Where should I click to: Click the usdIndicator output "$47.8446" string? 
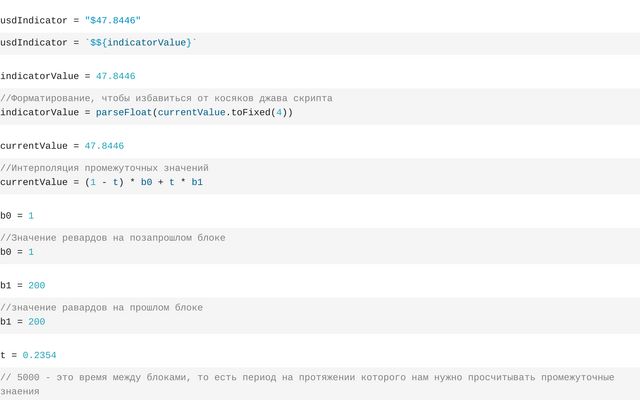[x=113, y=20]
